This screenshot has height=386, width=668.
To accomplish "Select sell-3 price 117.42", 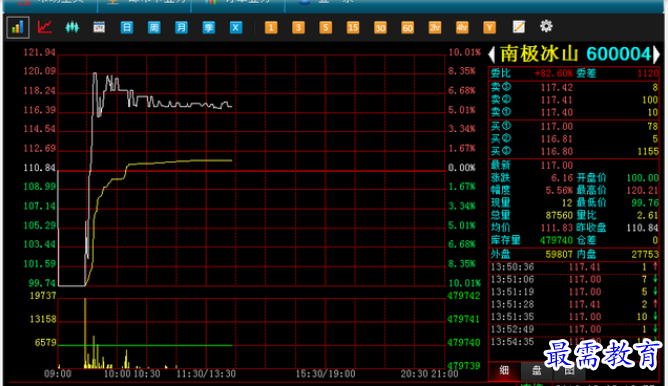I will point(557,88).
